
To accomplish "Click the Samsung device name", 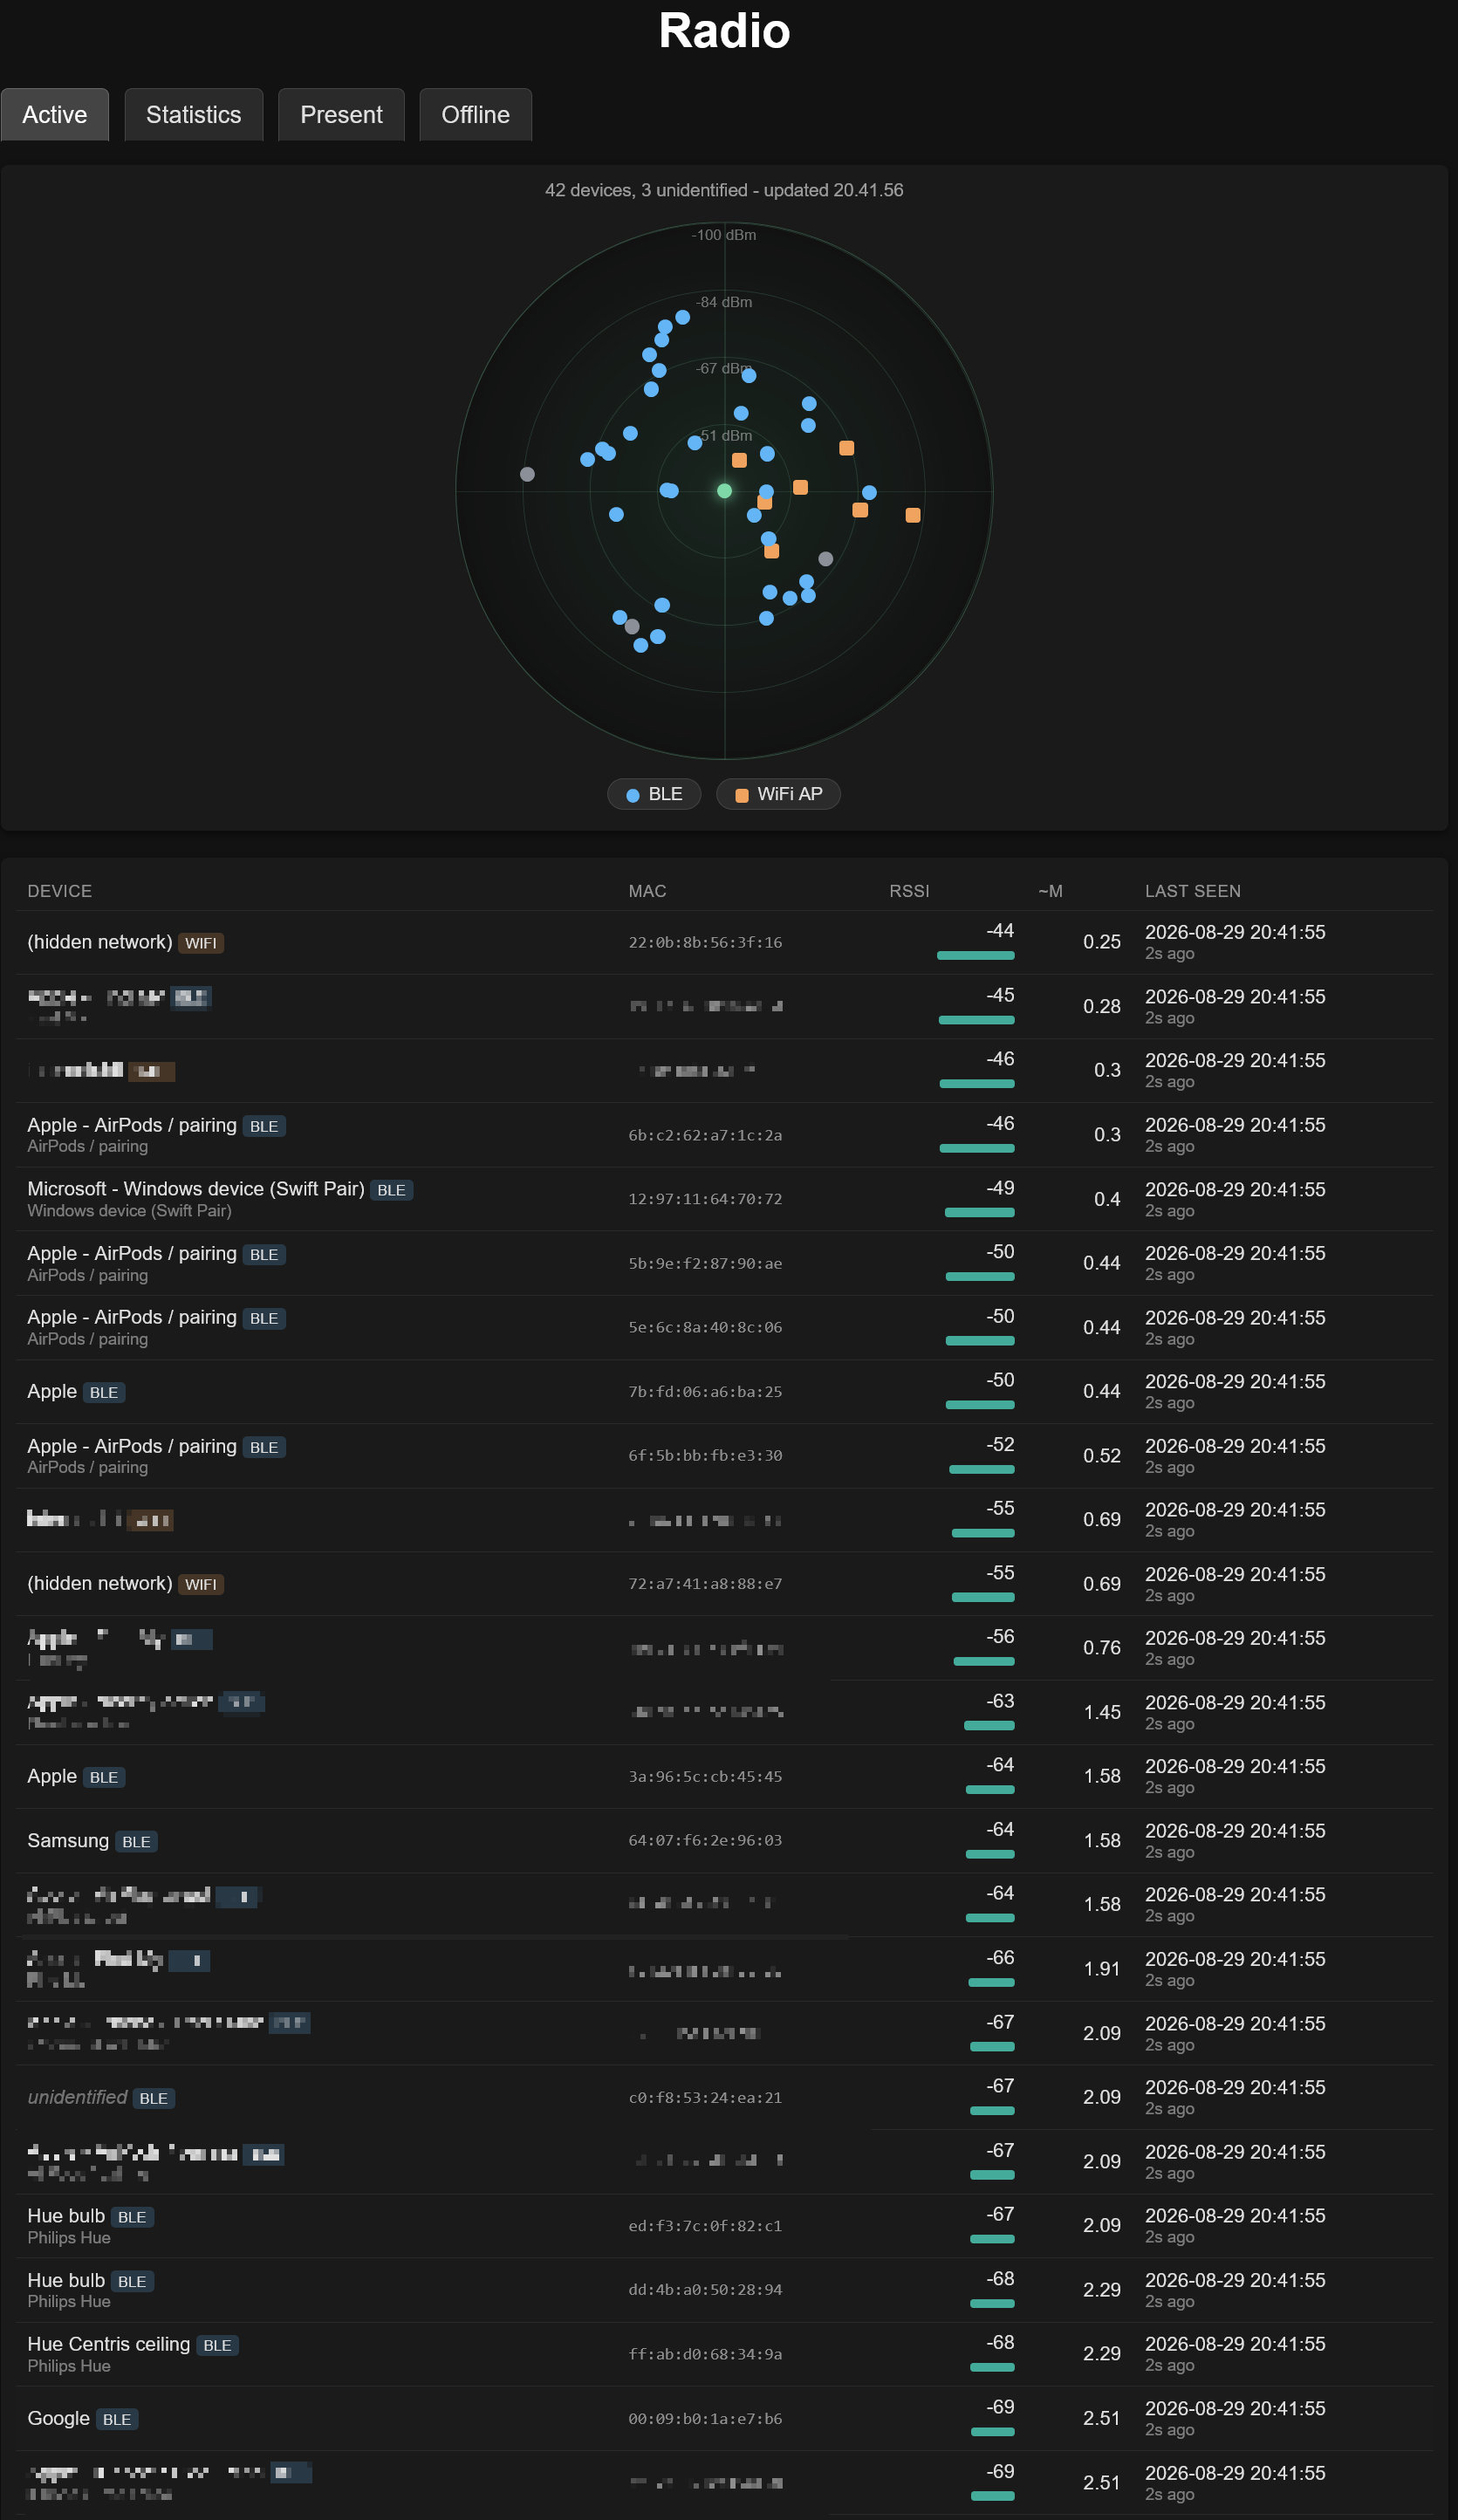I will pos(68,1841).
